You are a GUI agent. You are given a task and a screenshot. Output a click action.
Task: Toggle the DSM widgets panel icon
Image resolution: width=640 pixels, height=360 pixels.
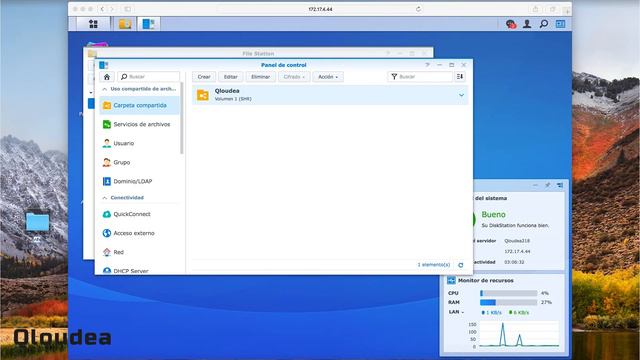560,24
